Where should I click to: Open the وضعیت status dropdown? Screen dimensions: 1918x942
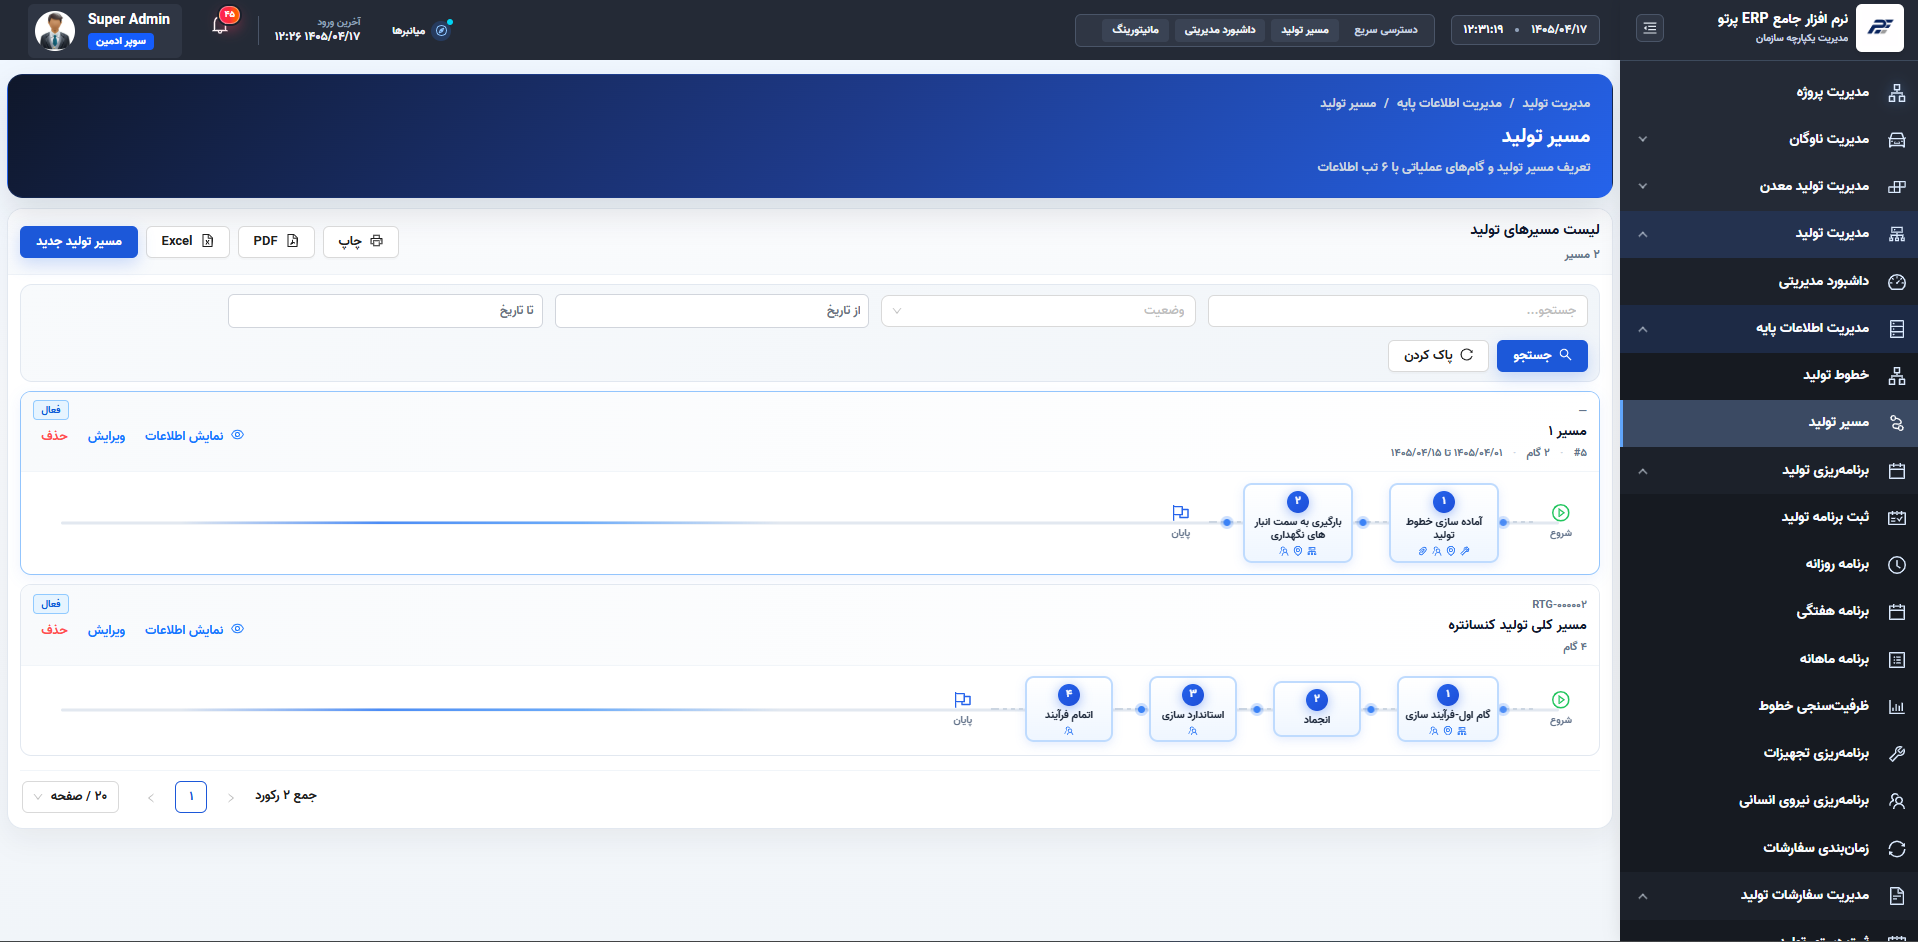tap(1038, 311)
